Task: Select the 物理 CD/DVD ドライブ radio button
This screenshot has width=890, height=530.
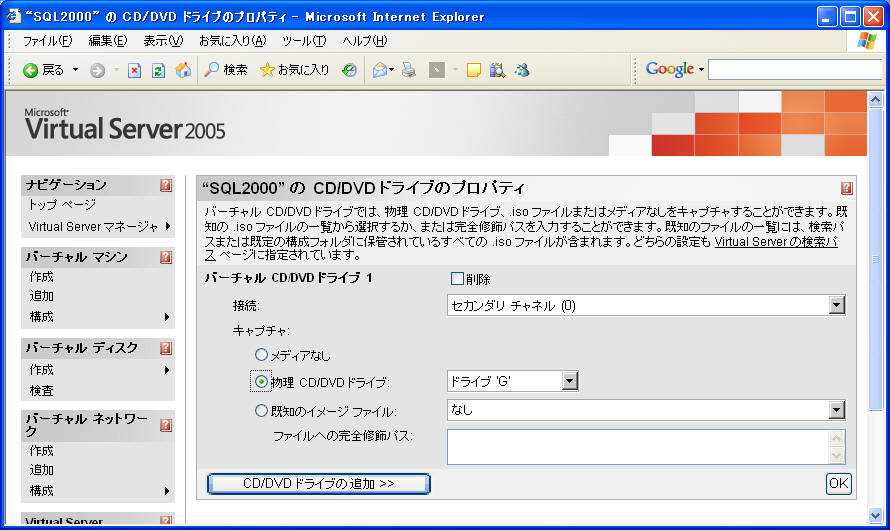Action: (x=261, y=381)
